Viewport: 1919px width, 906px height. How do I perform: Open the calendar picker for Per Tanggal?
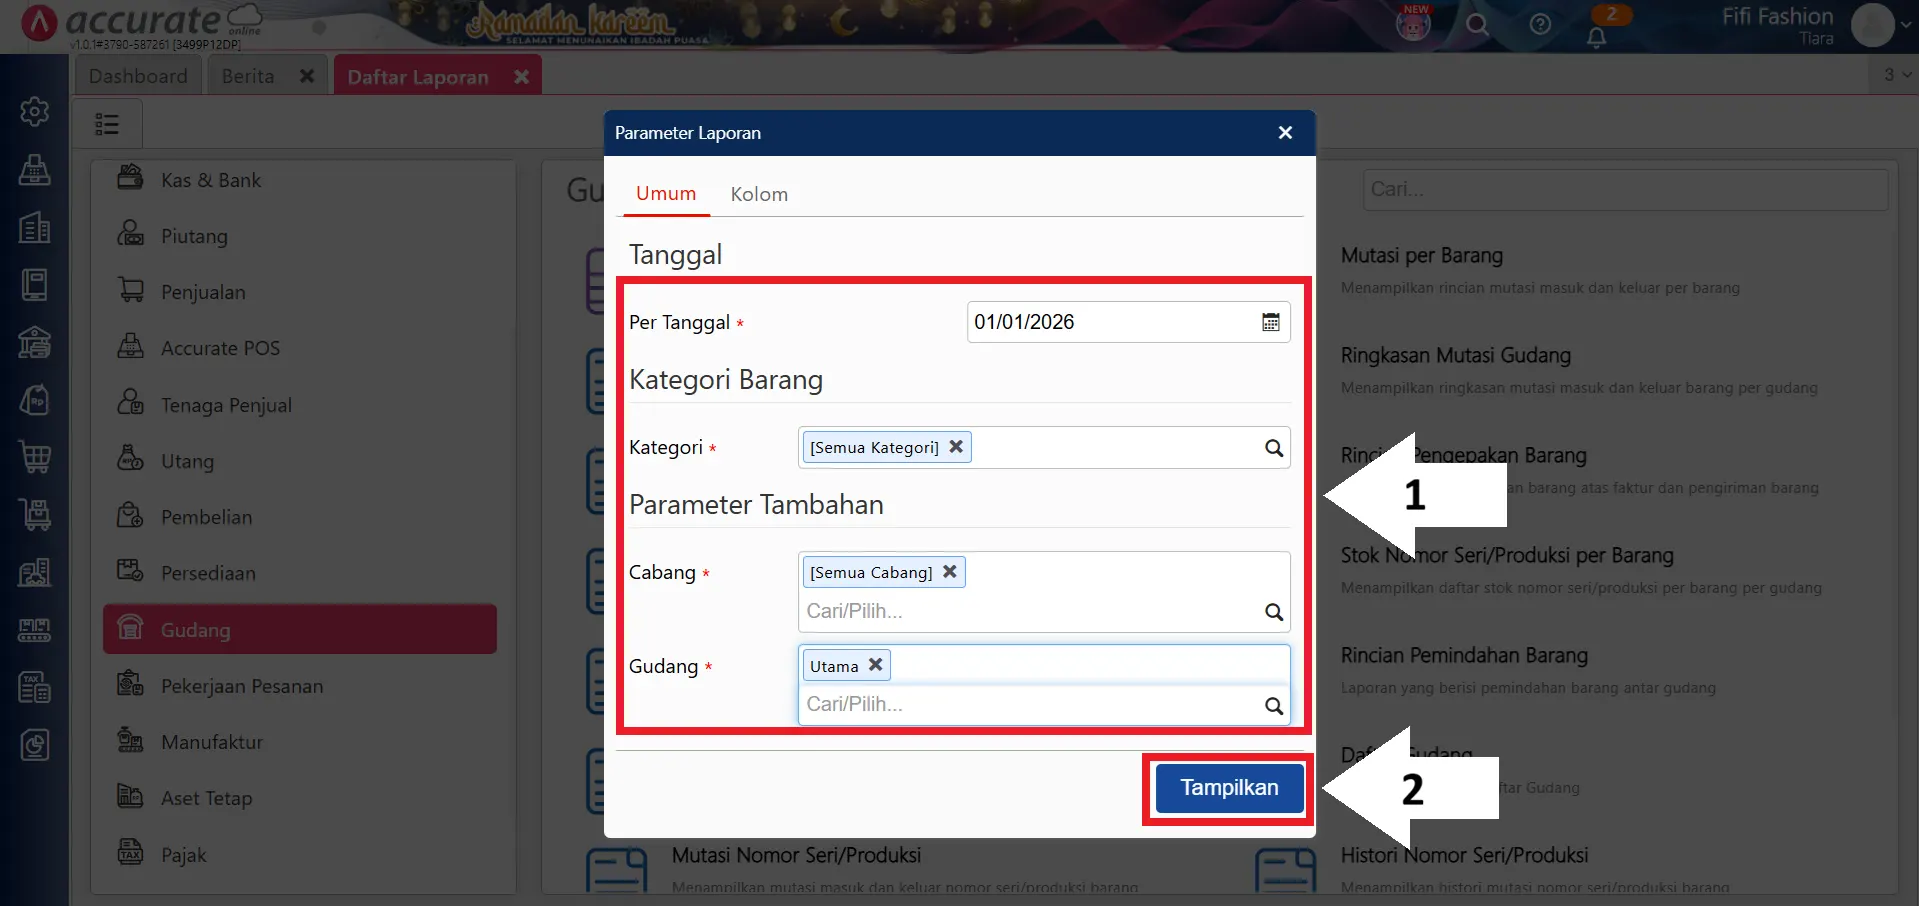point(1270,322)
